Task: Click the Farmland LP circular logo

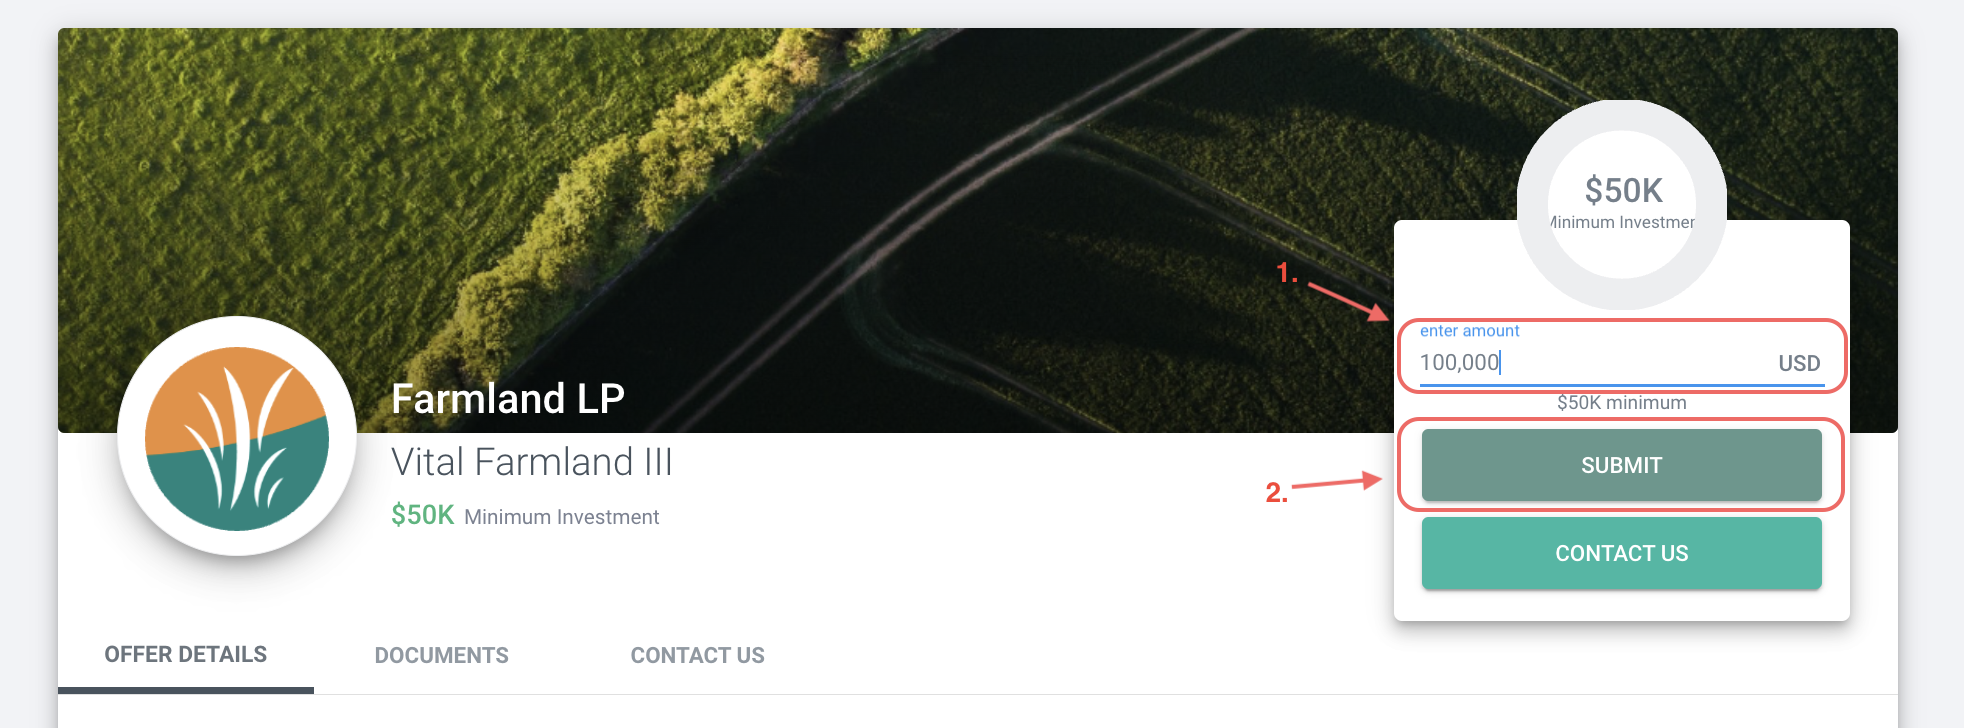Action: [x=237, y=437]
